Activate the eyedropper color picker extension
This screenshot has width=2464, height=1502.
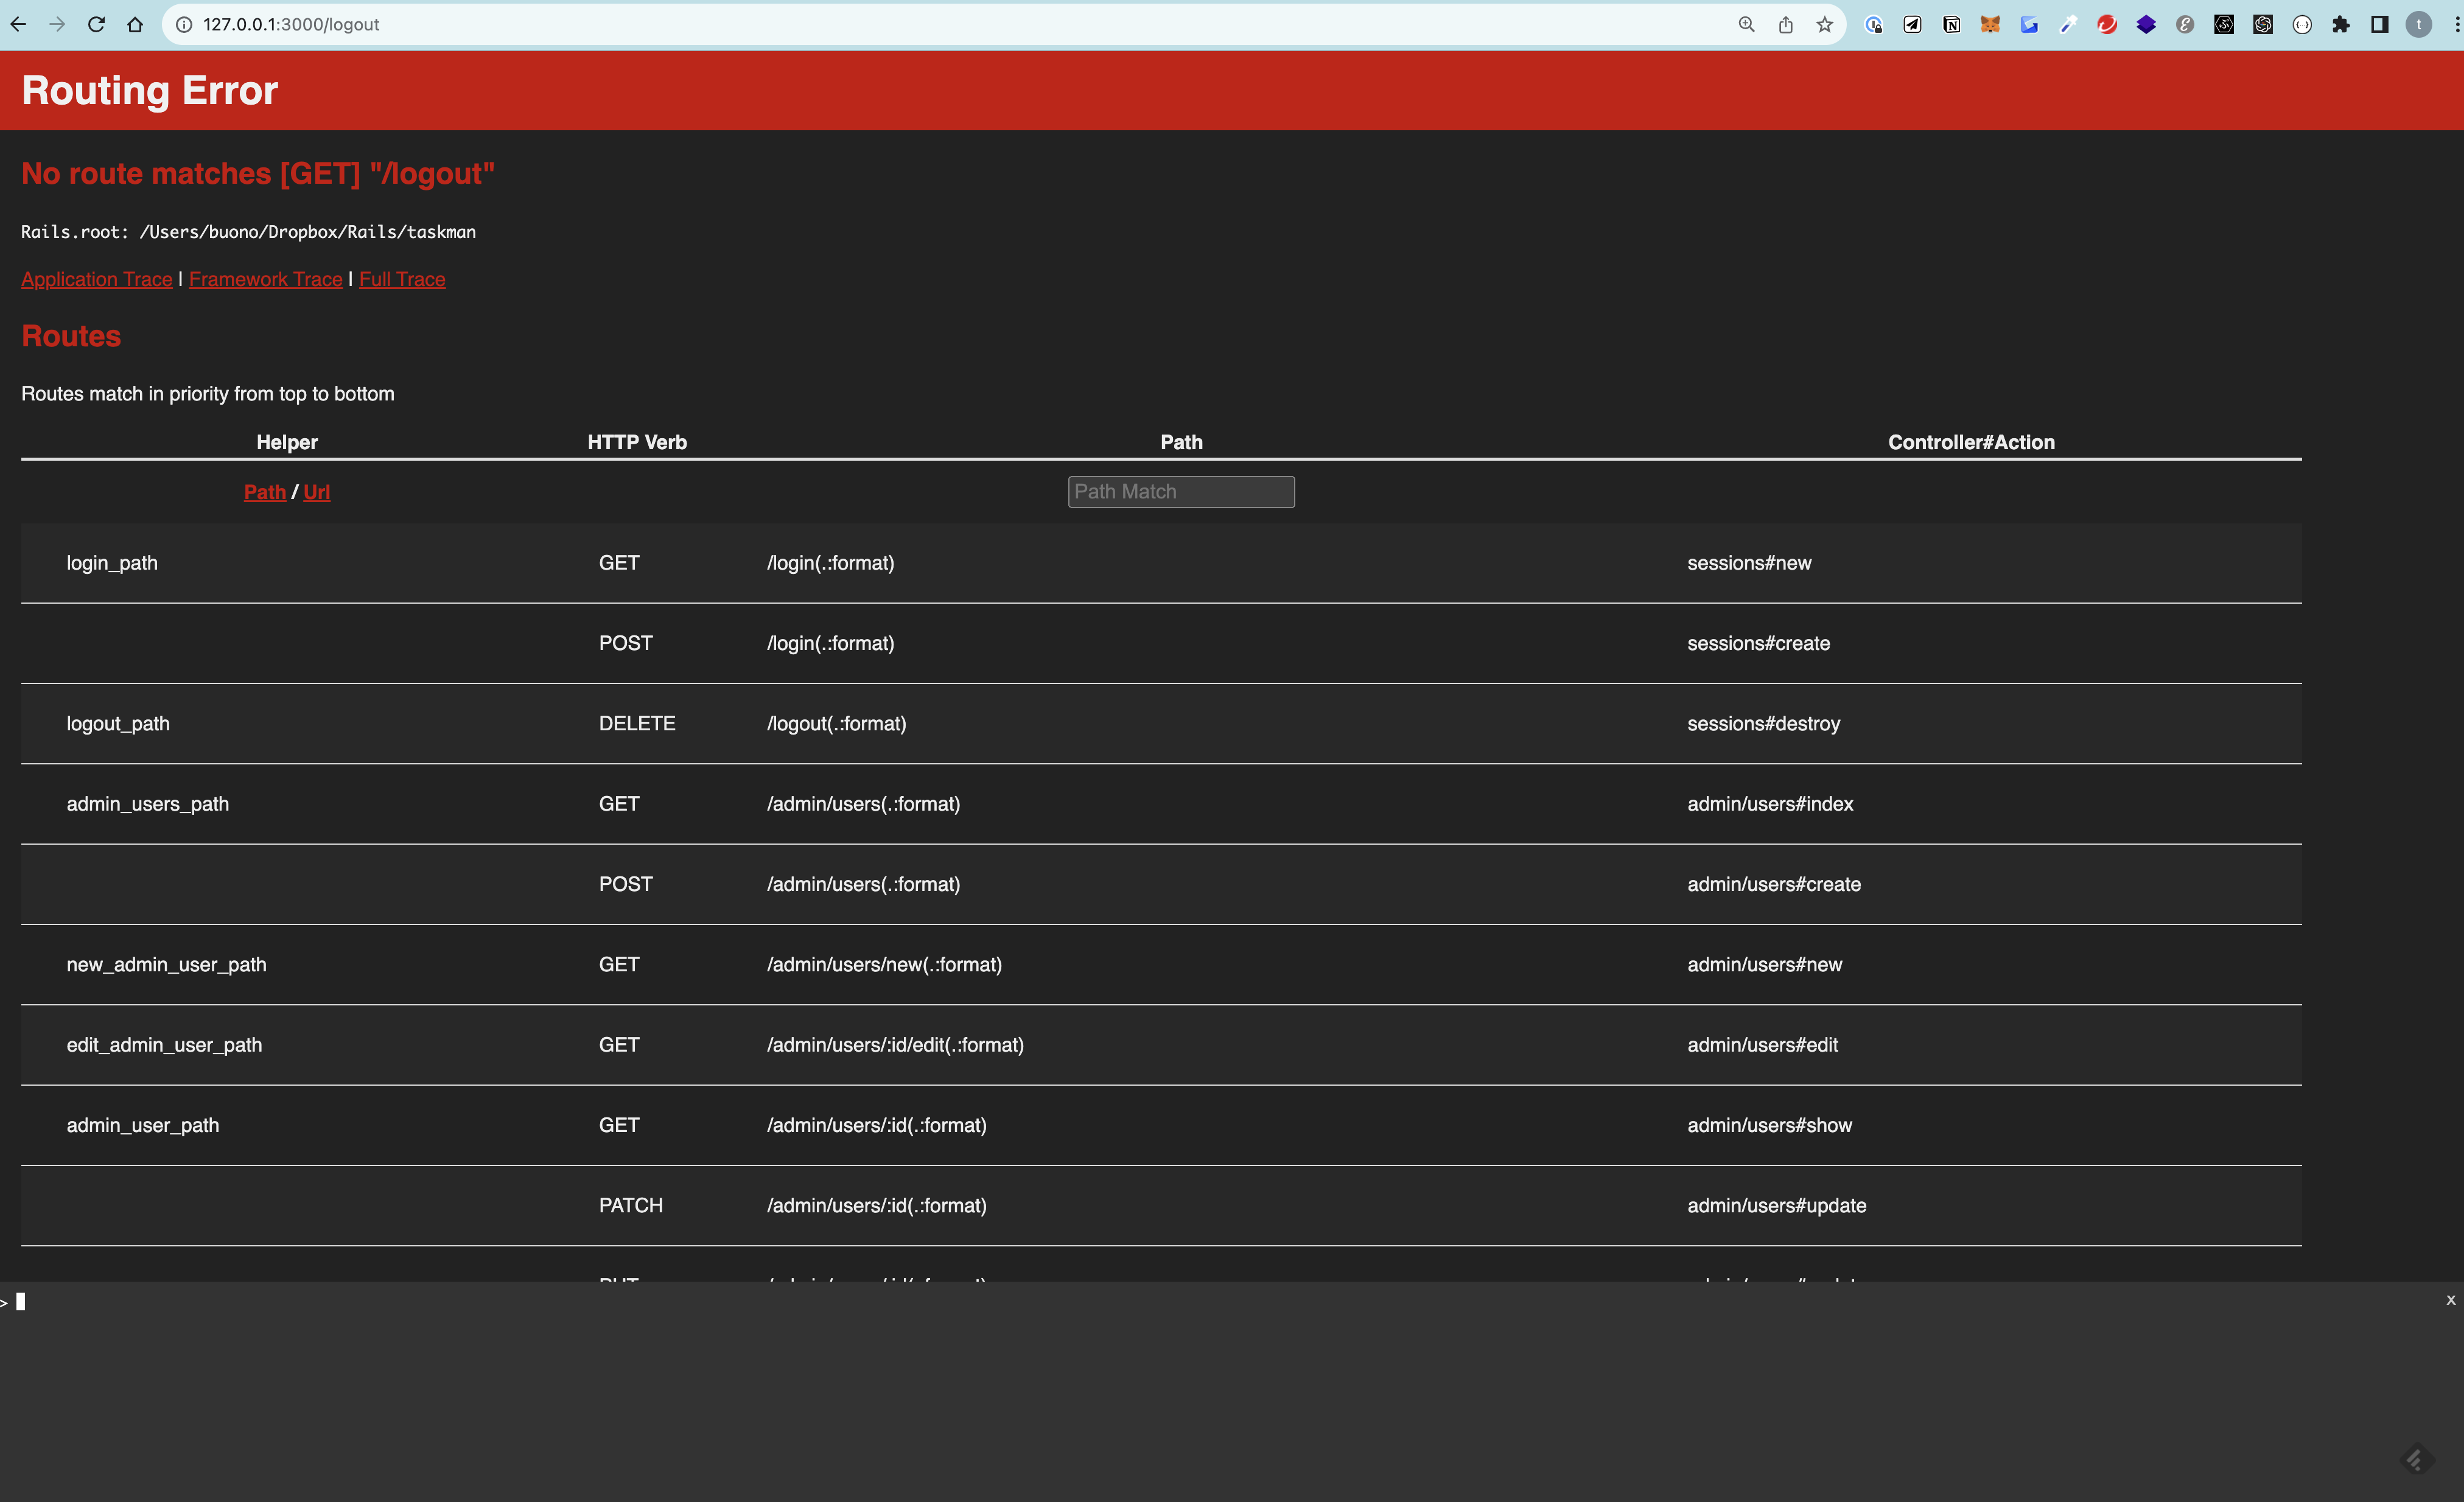pos(2068,24)
